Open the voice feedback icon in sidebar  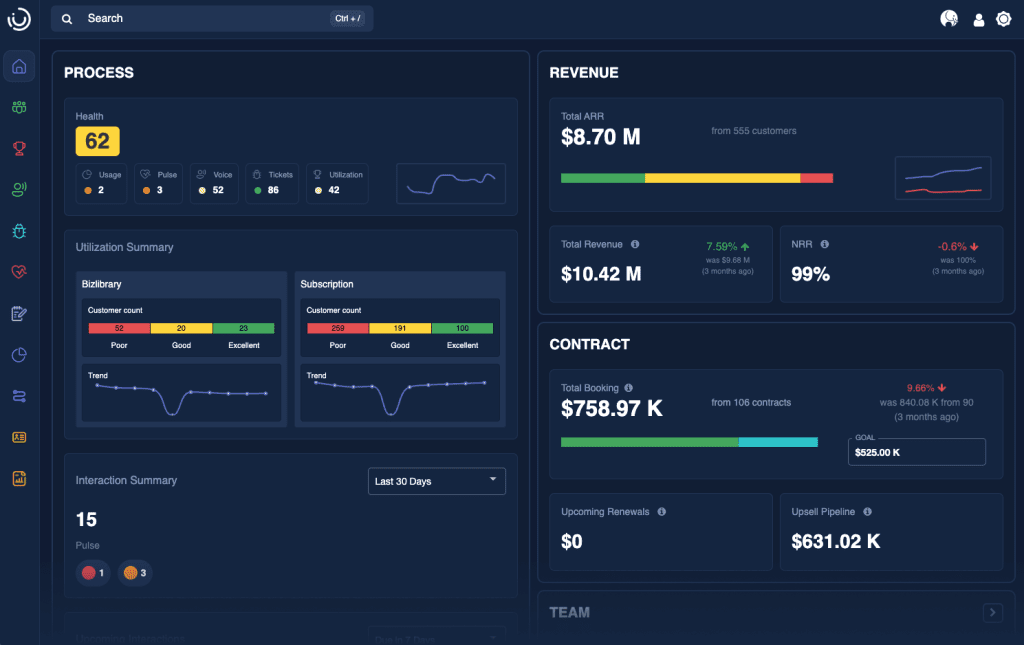coord(19,189)
